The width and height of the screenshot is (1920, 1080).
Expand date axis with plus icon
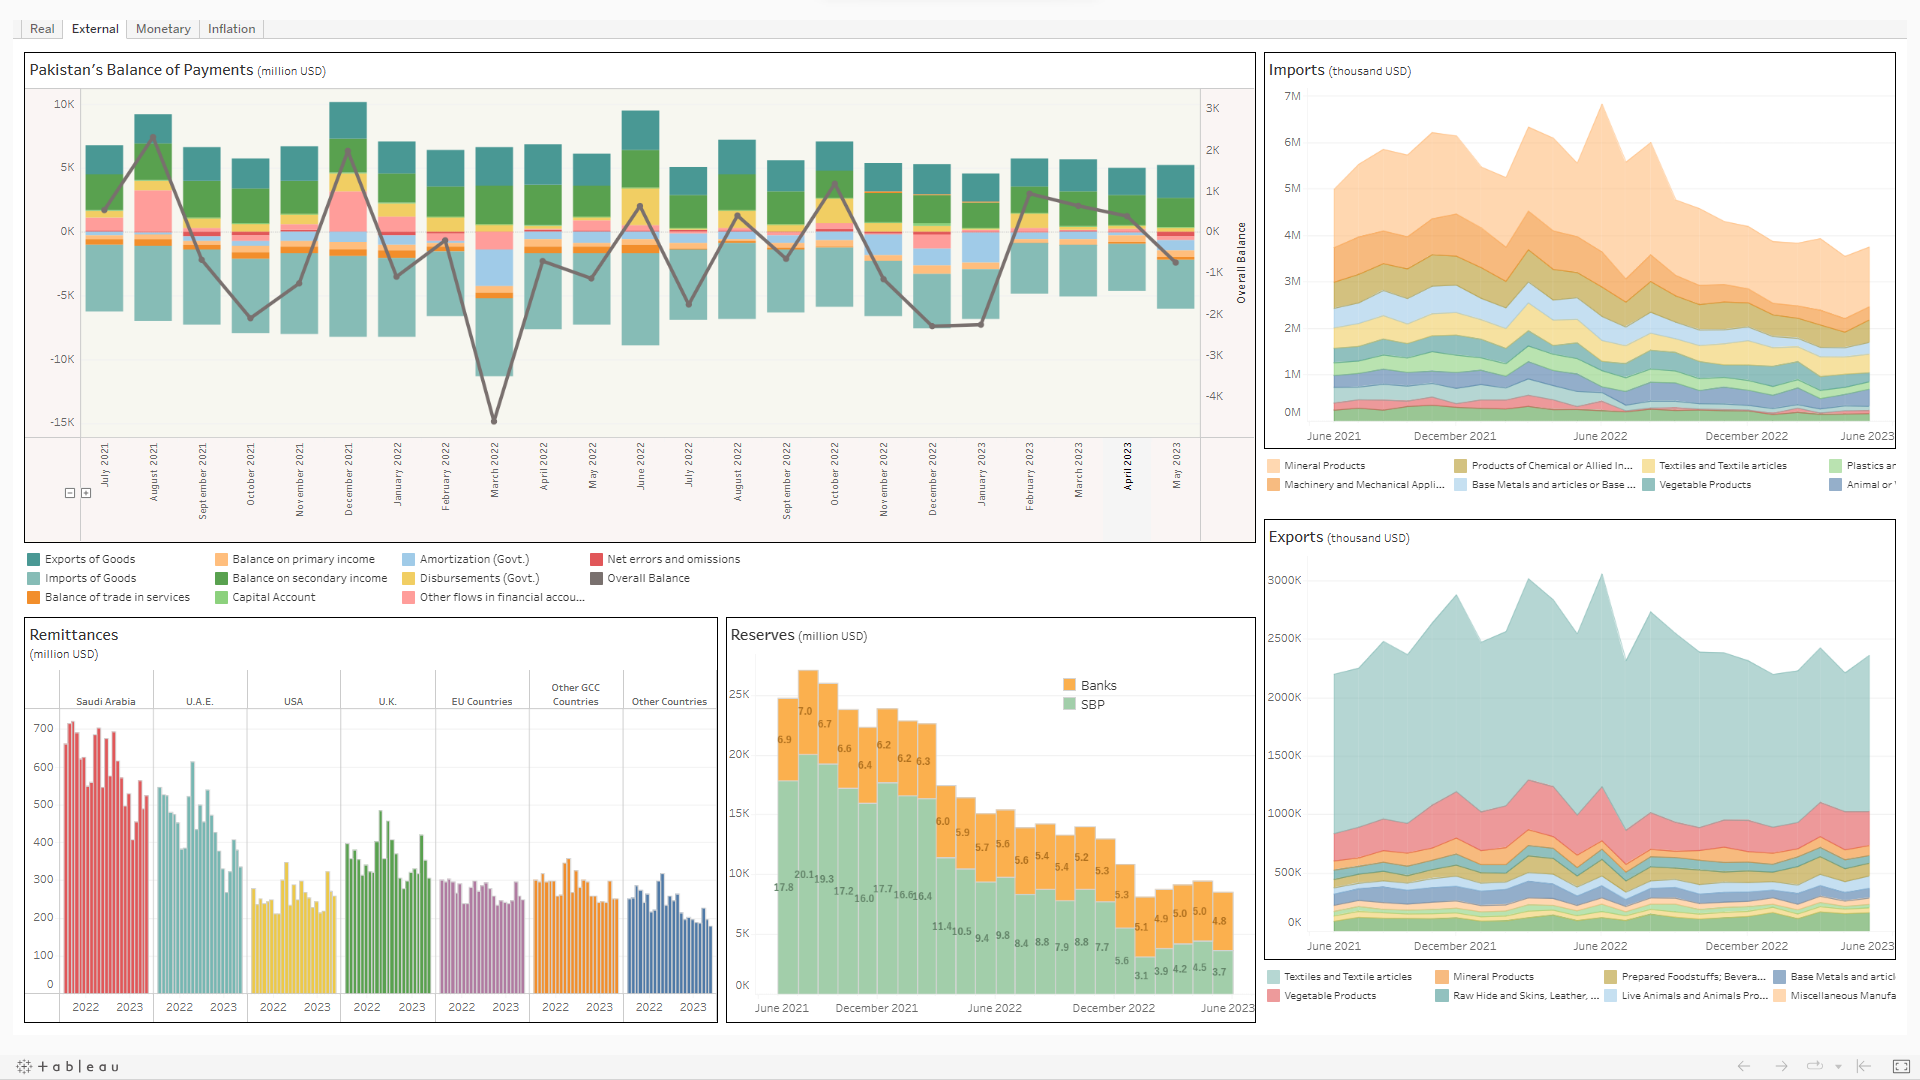point(86,493)
